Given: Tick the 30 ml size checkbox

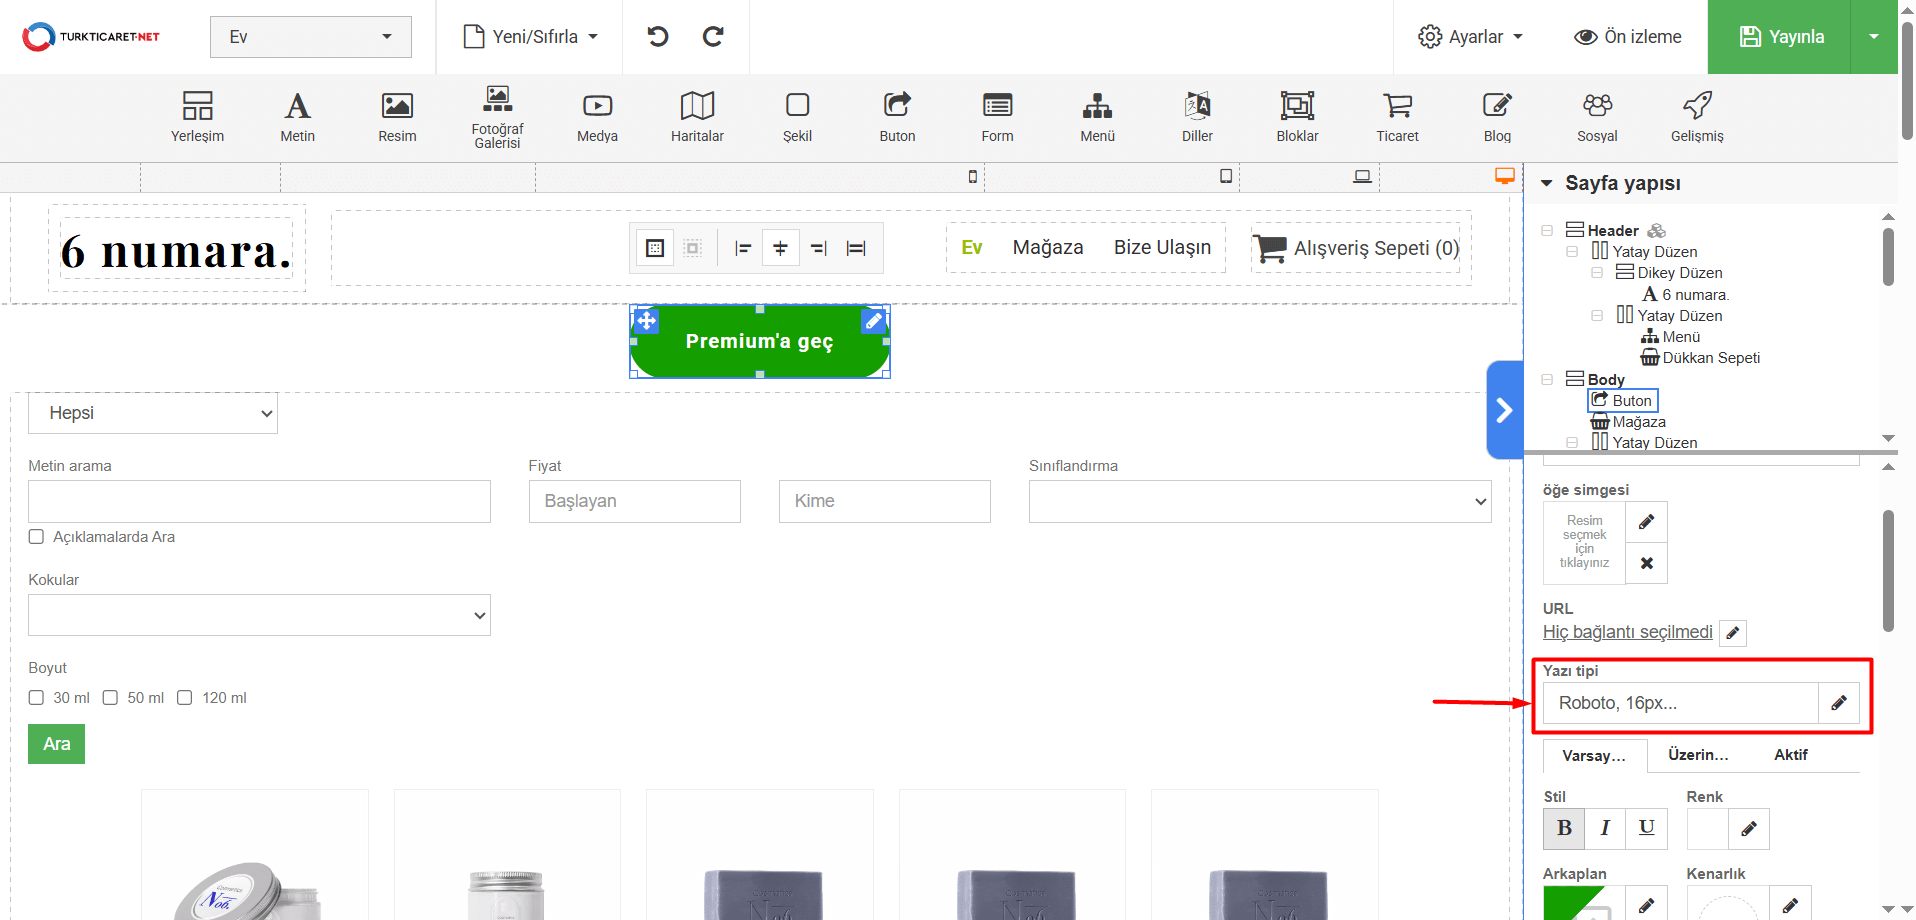Looking at the screenshot, I should 37,698.
